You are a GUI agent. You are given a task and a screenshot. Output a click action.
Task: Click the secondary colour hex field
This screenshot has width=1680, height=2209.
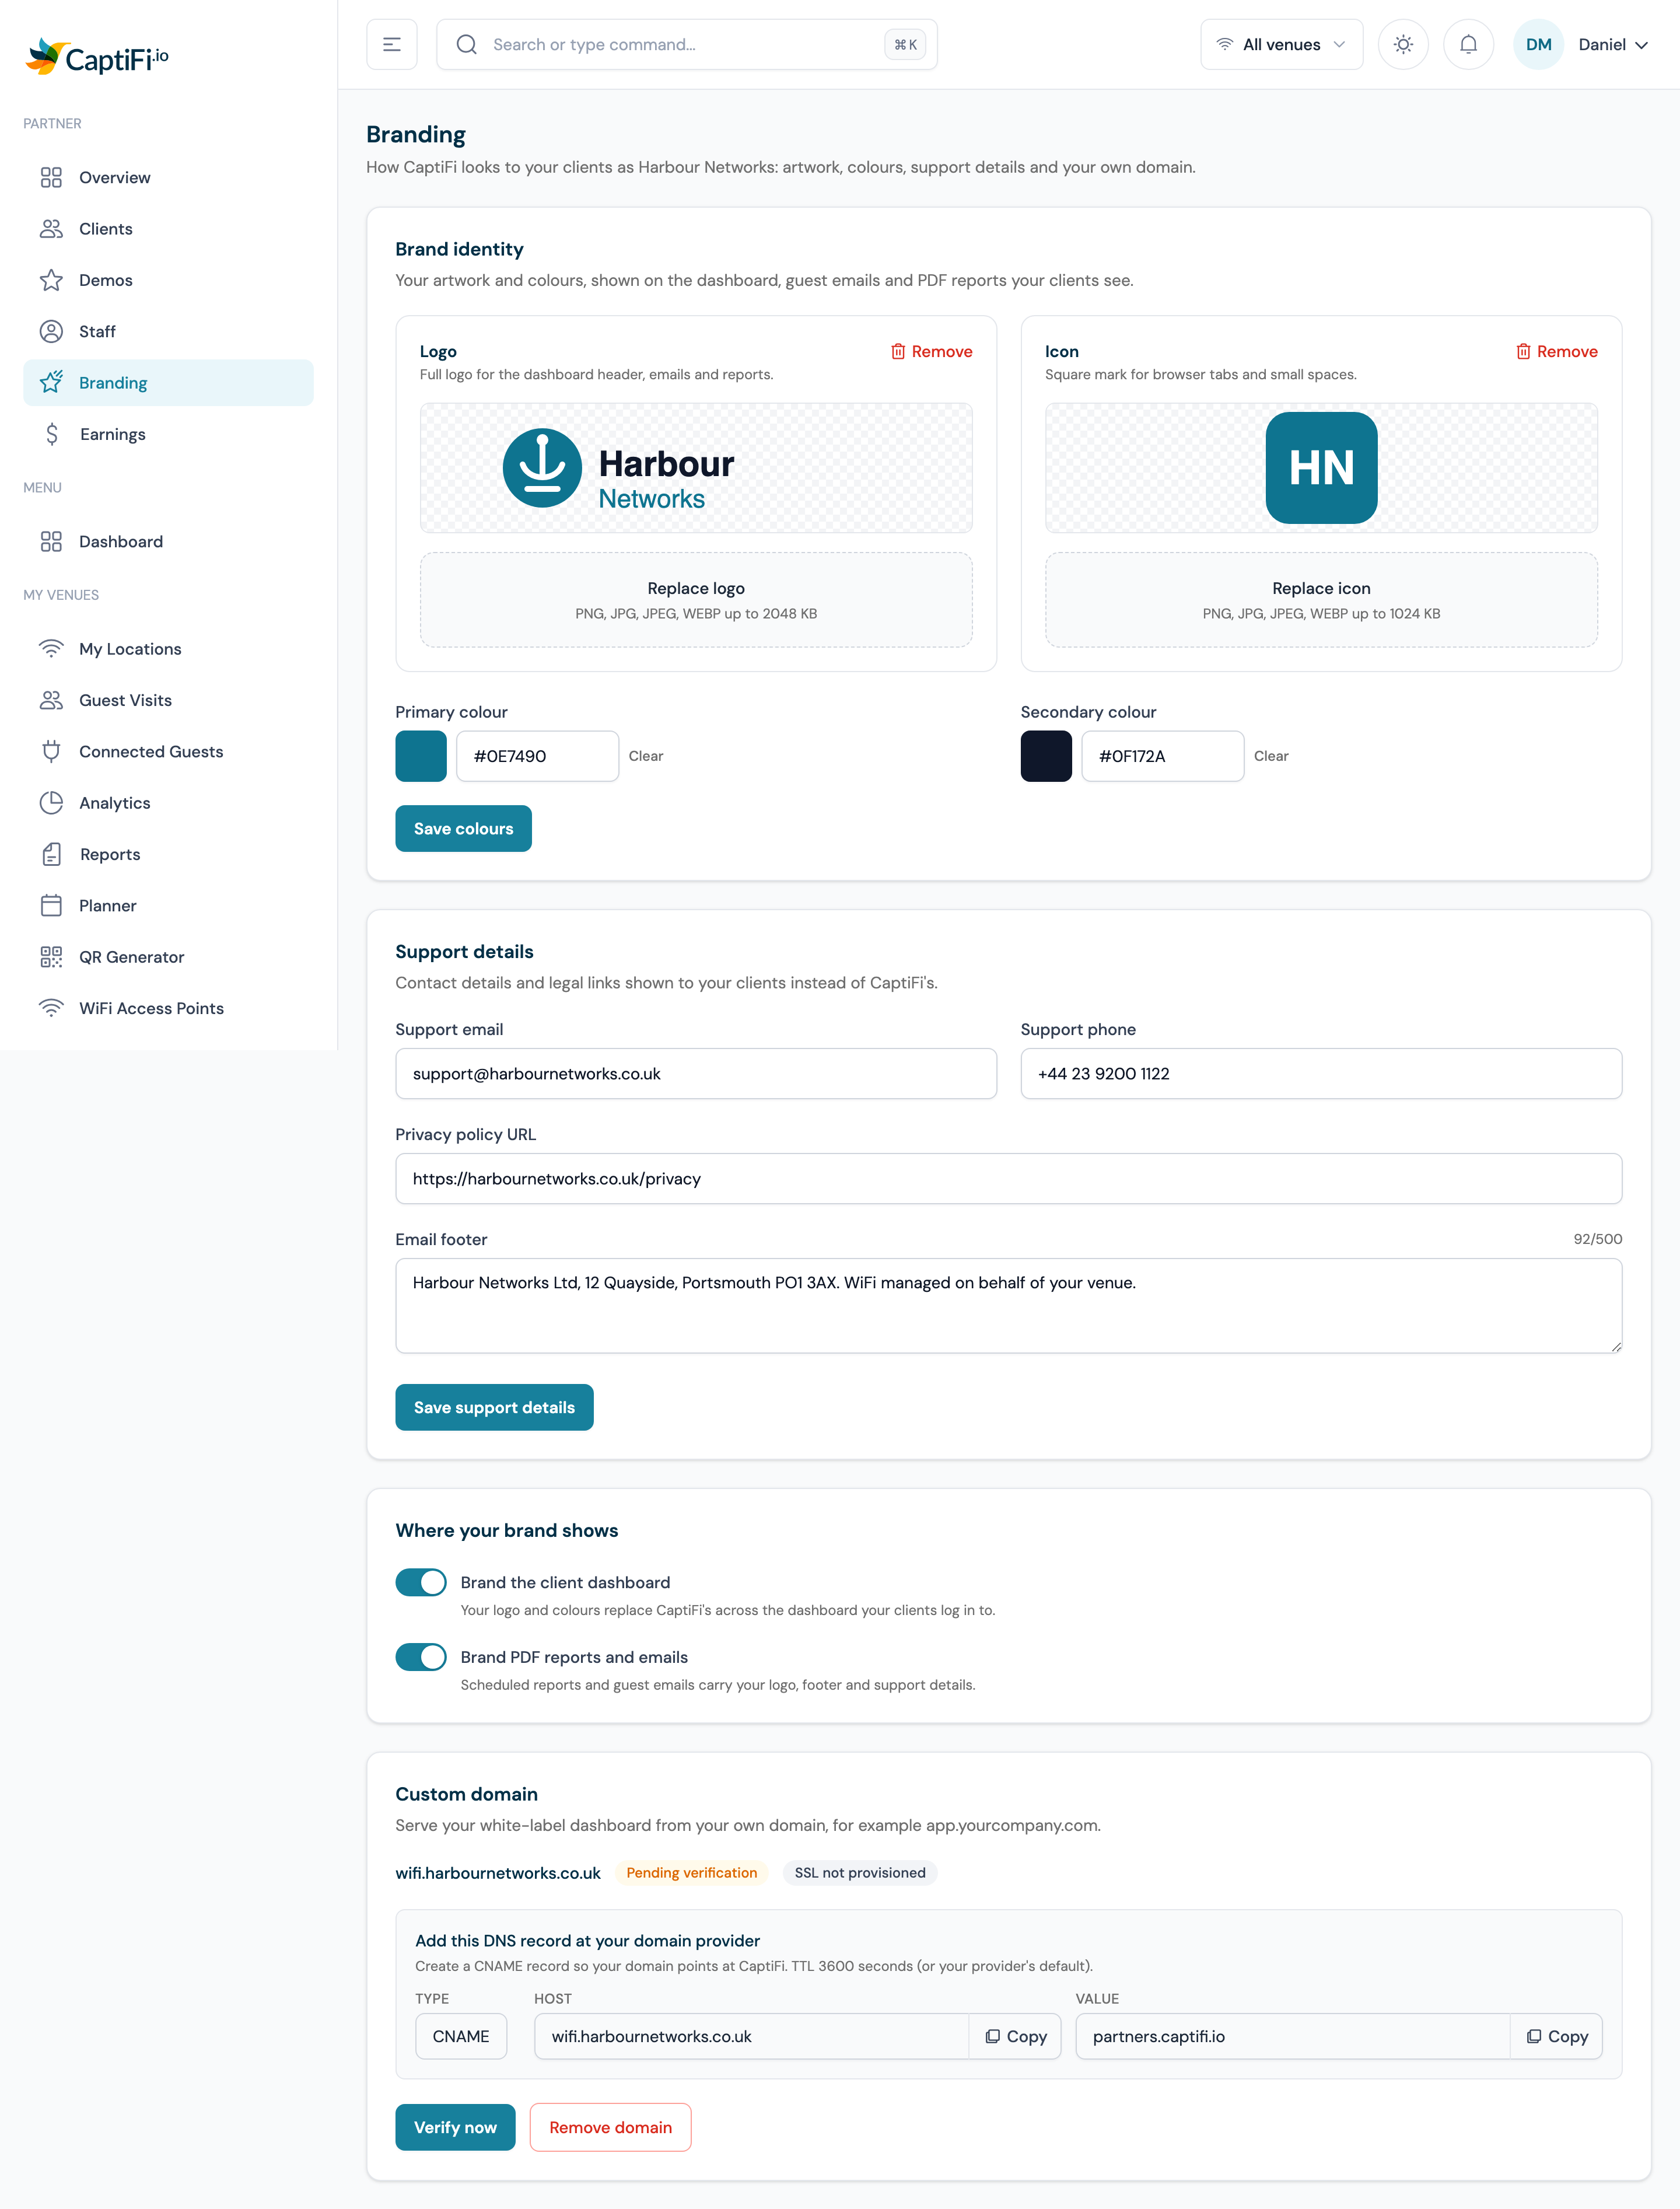pyautogui.click(x=1163, y=756)
